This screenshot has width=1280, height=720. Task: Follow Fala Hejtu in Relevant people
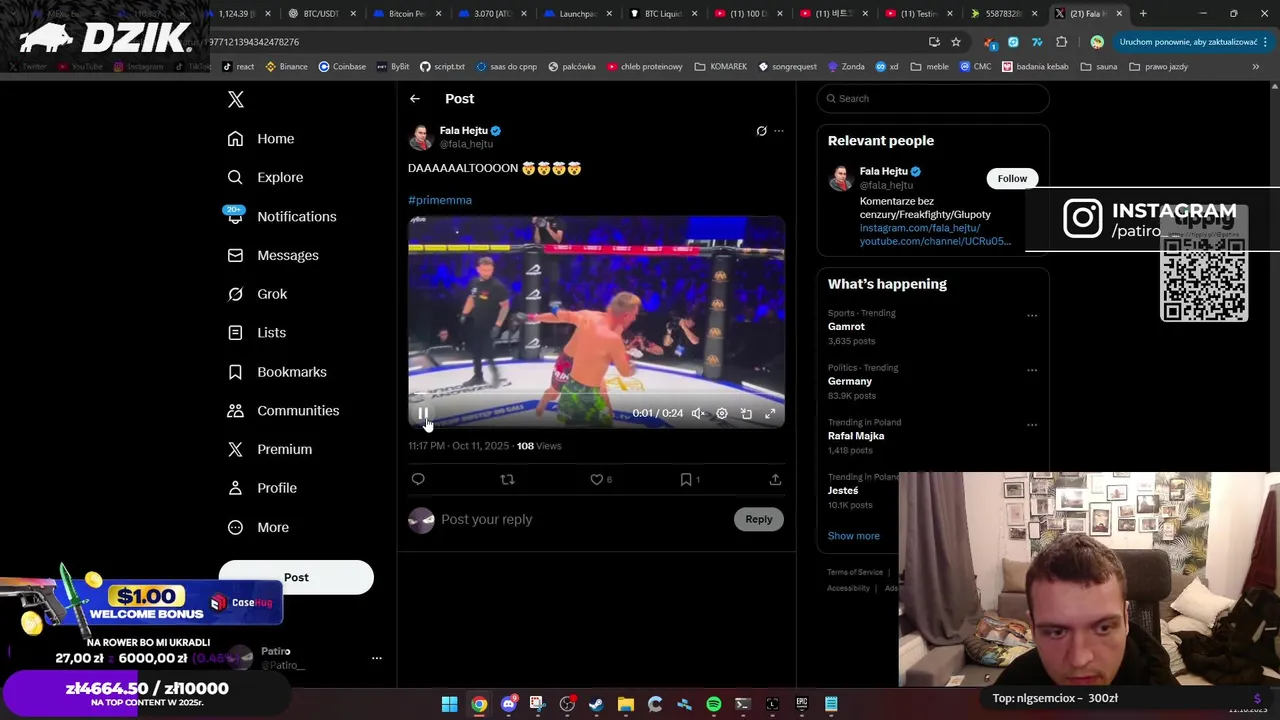1012,178
